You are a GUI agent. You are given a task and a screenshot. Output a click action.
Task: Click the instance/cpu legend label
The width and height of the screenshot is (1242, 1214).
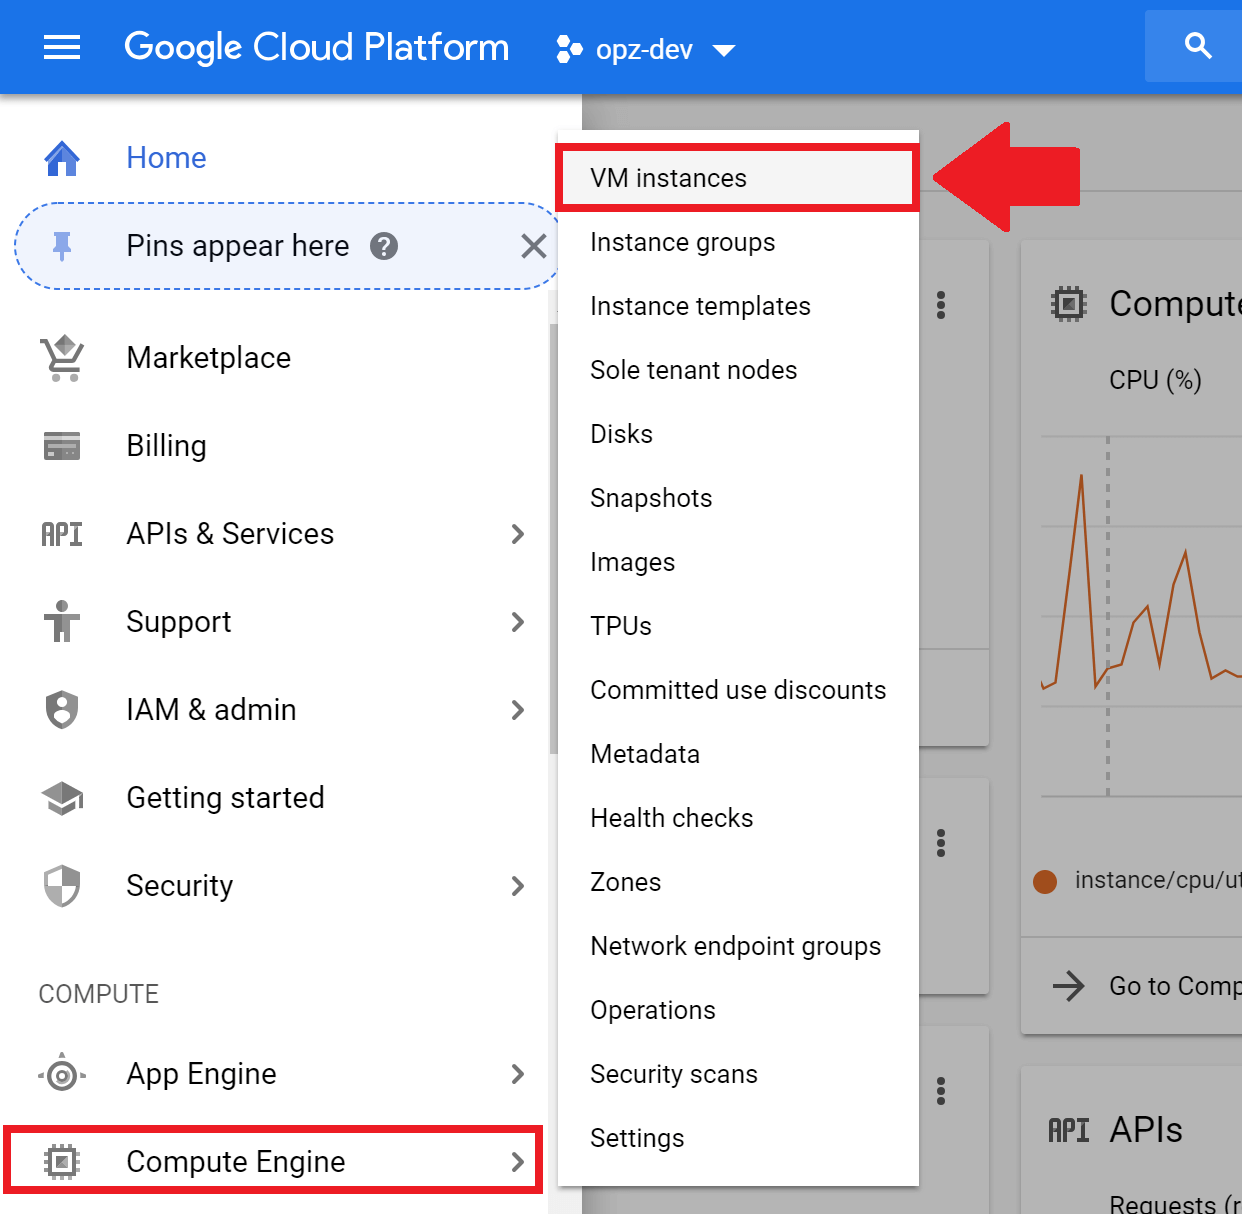[x=1158, y=880]
